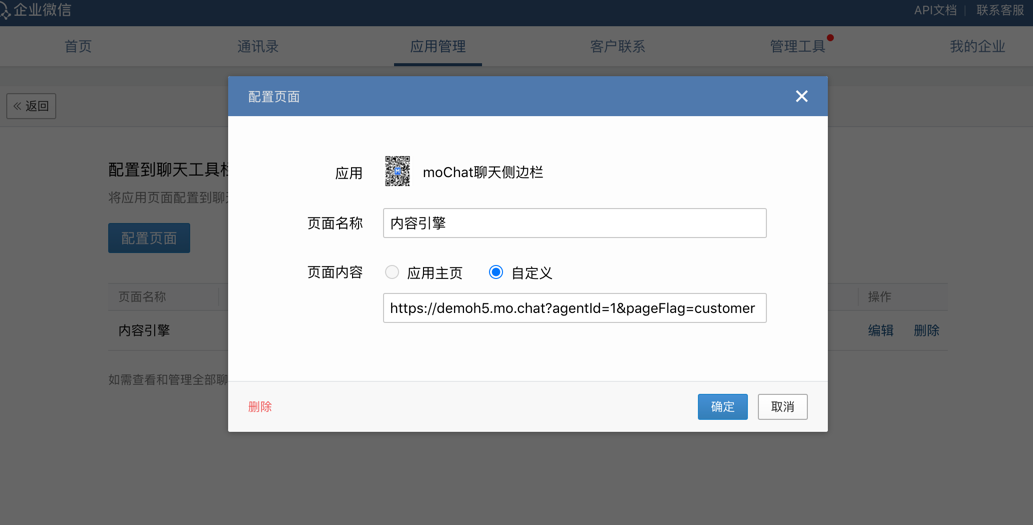Click the 企业微信 logo icon
The image size is (1033, 525).
(x=6, y=11)
